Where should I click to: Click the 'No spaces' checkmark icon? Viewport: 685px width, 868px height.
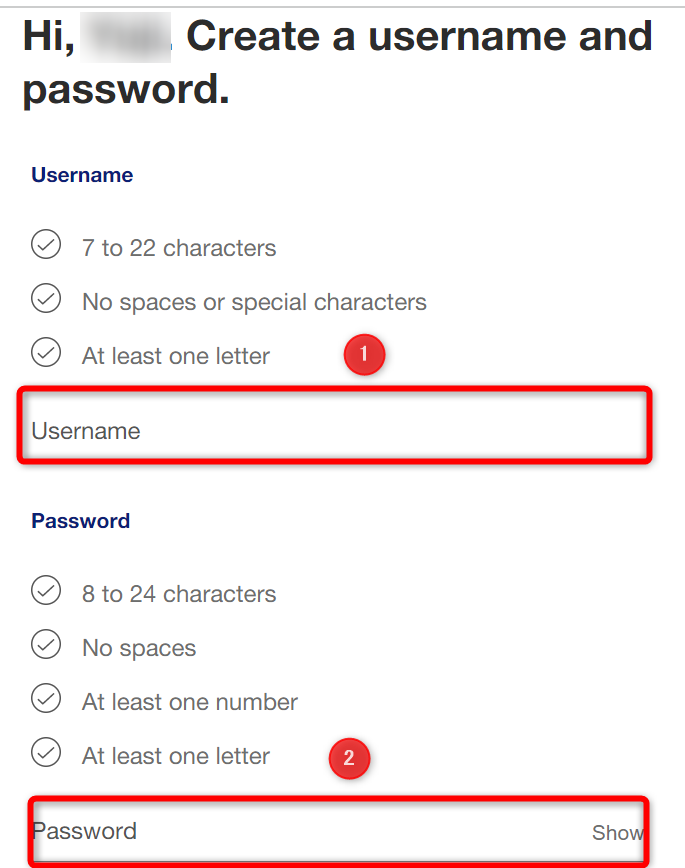click(46, 644)
